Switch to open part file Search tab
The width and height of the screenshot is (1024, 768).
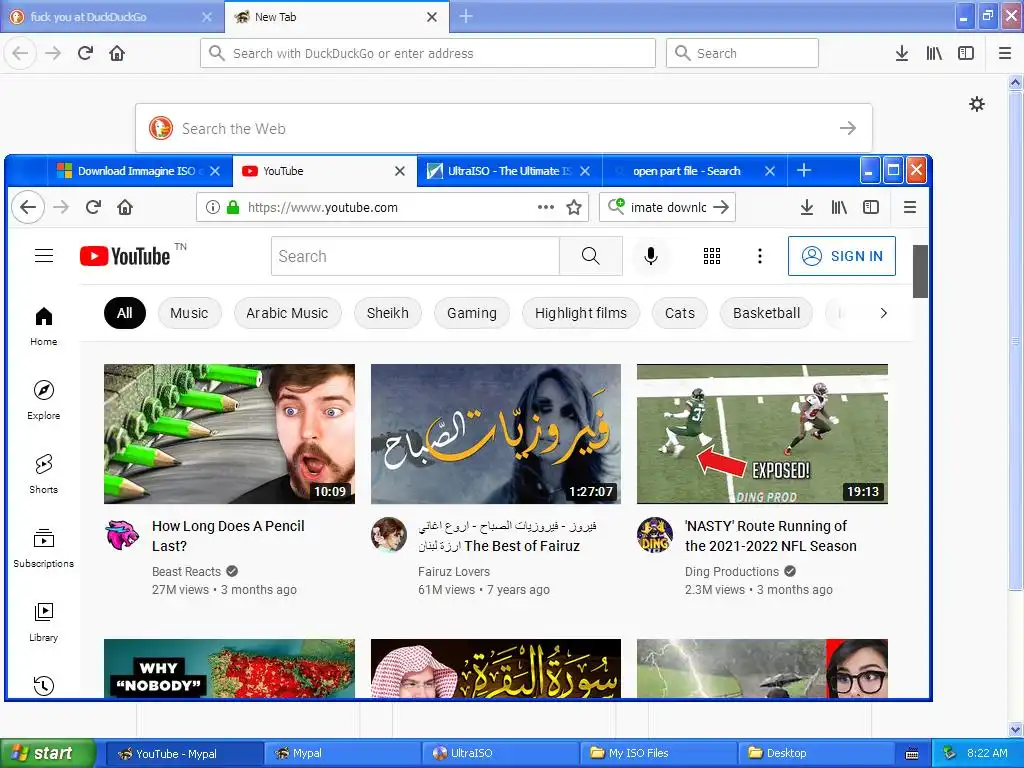(693, 171)
